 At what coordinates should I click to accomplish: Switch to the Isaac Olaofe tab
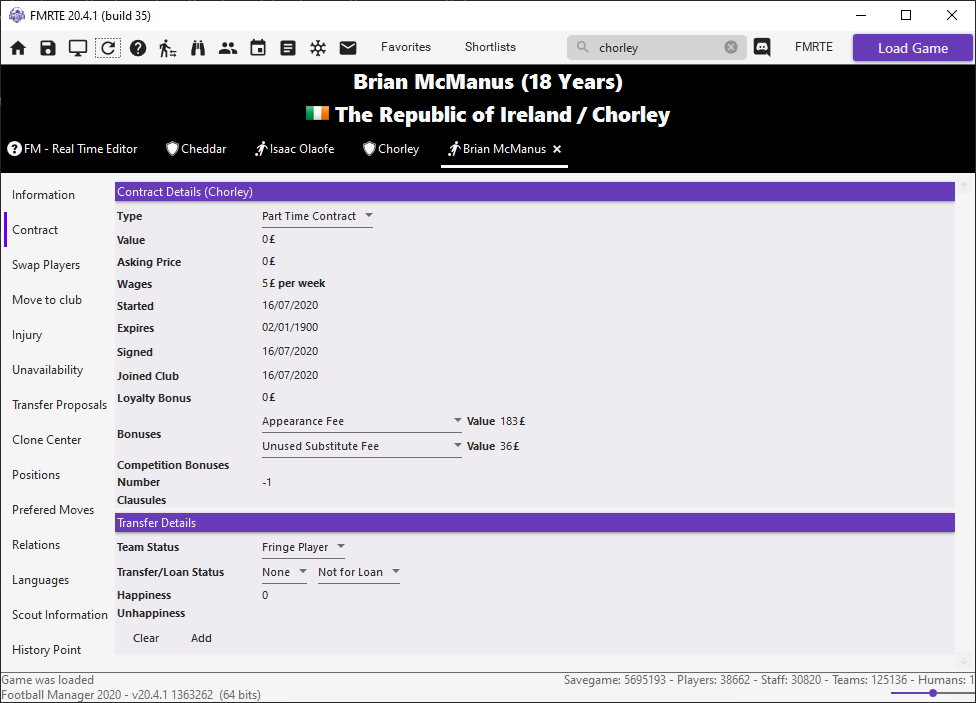[x=294, y=149]
